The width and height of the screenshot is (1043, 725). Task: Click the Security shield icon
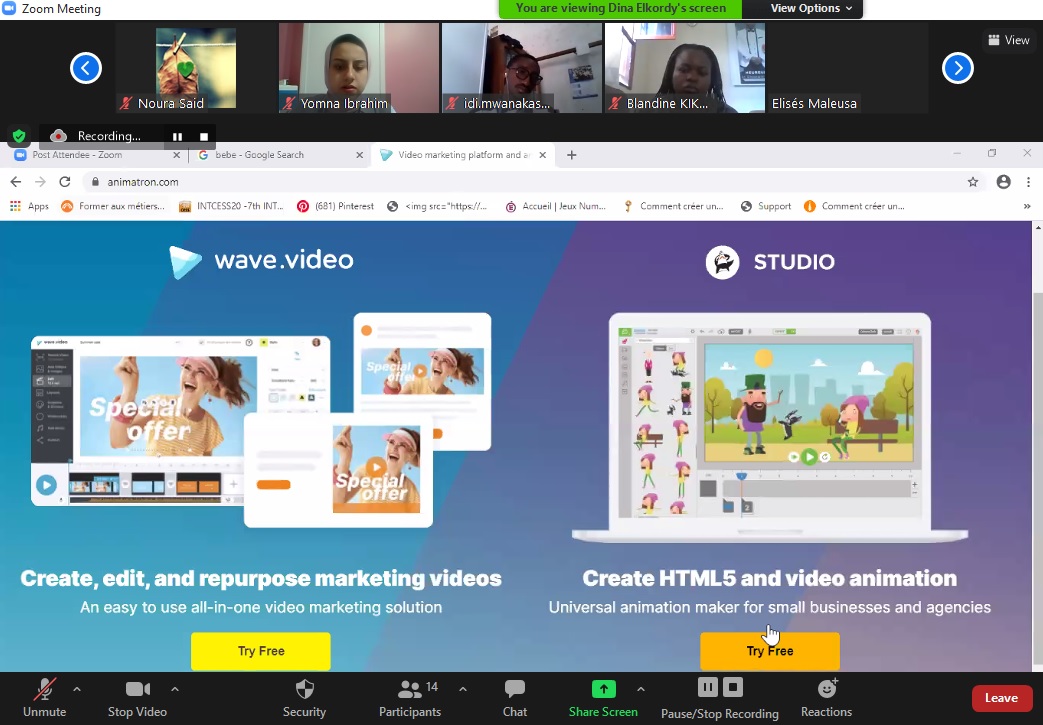click(304, 689)
